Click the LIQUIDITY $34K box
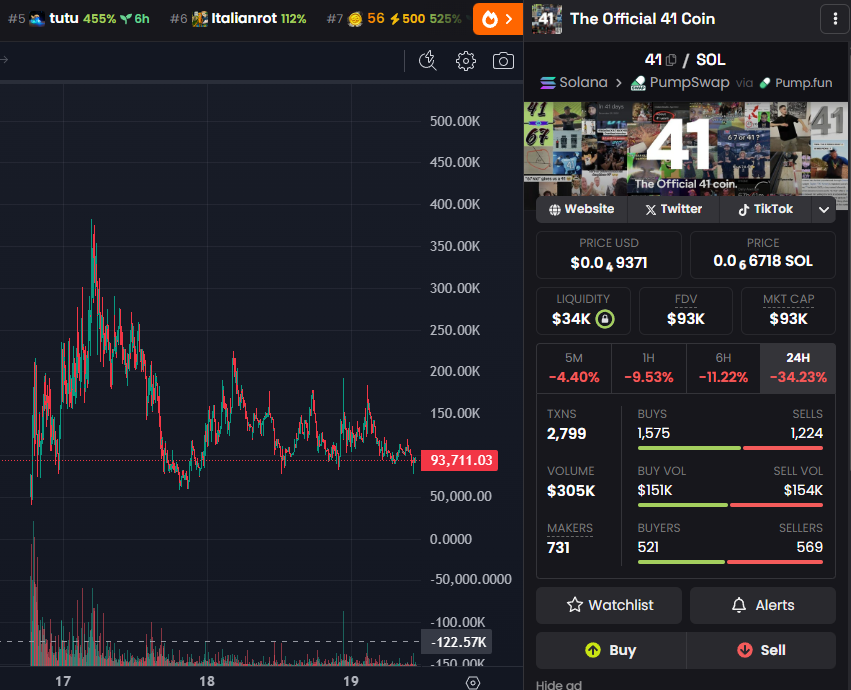 (x=583, y=311)
